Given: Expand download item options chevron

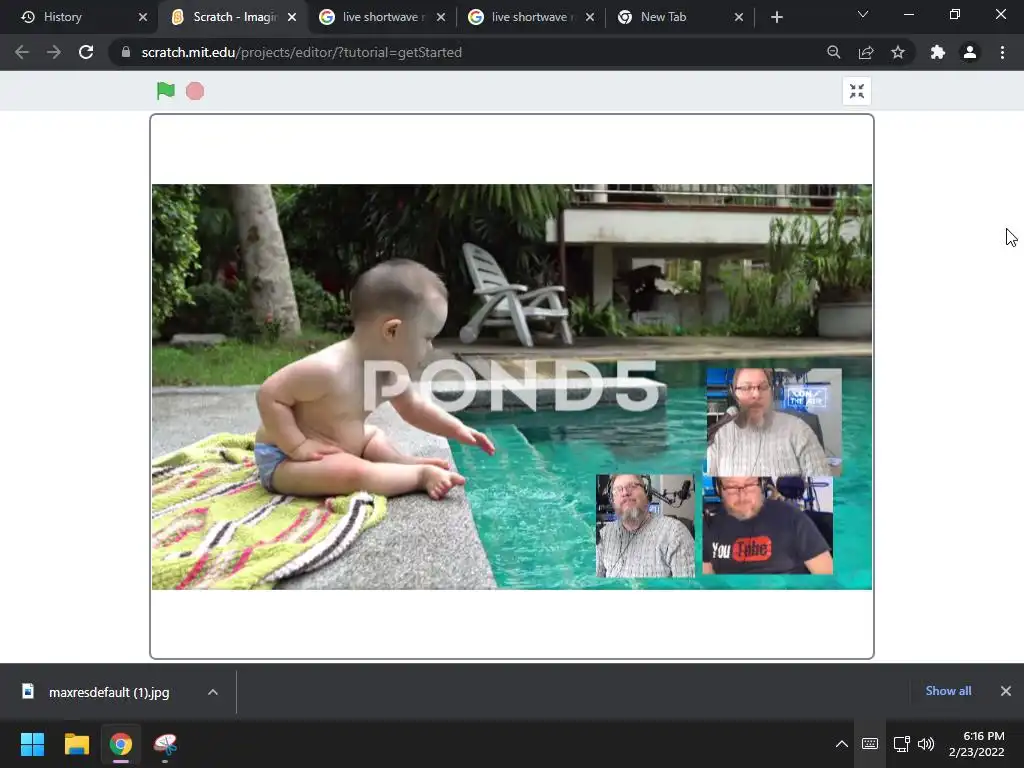Looking at the screenshot, I should click(x=213, y=692).
